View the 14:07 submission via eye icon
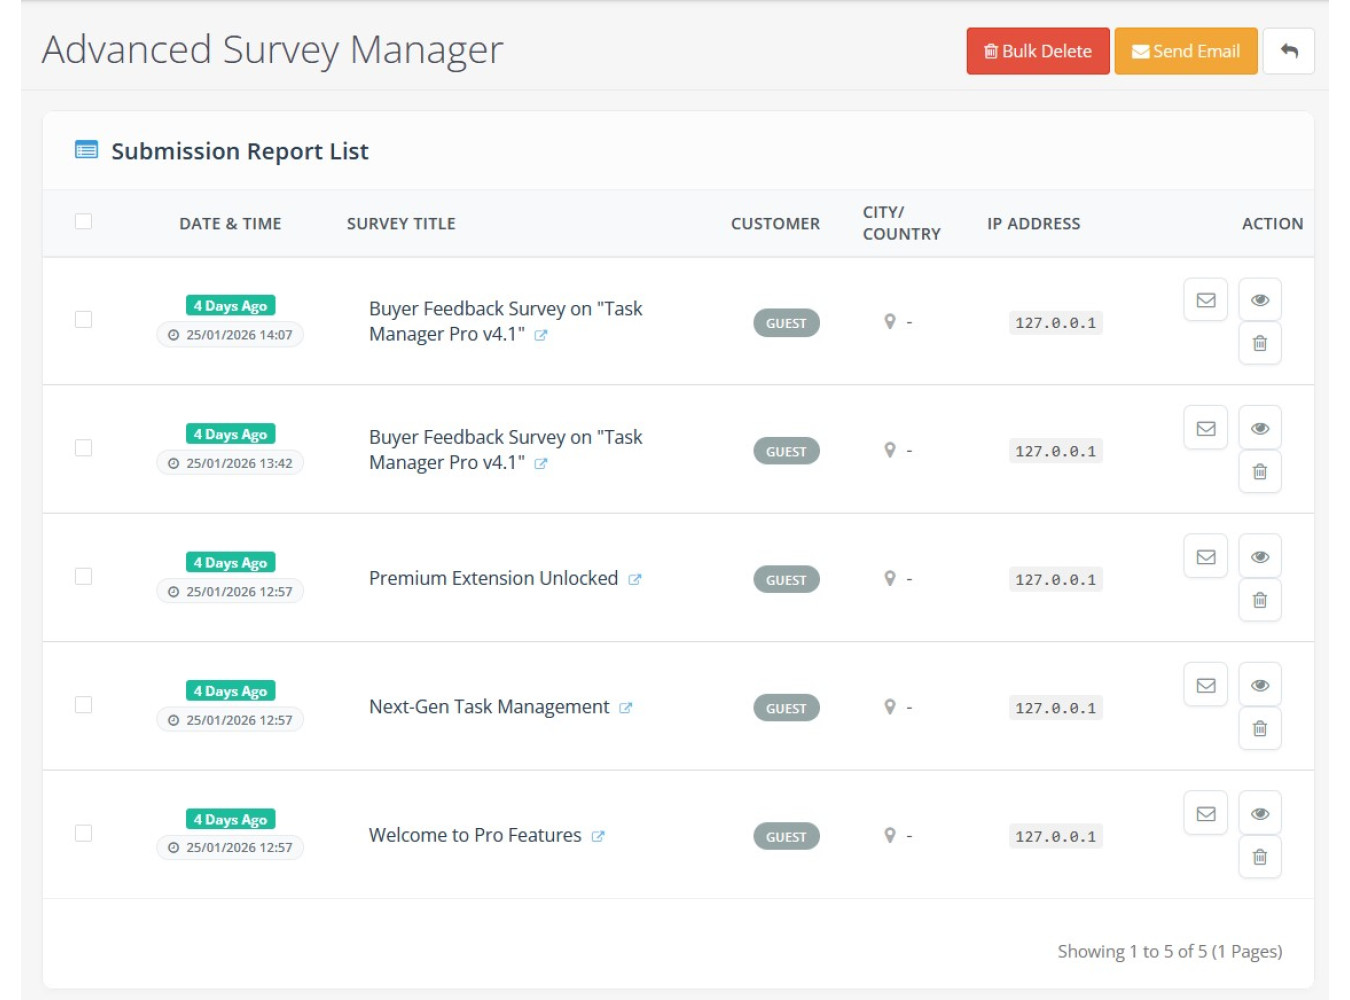Viewport: 1350px width, 1000px height. (x=1259, y=300)
